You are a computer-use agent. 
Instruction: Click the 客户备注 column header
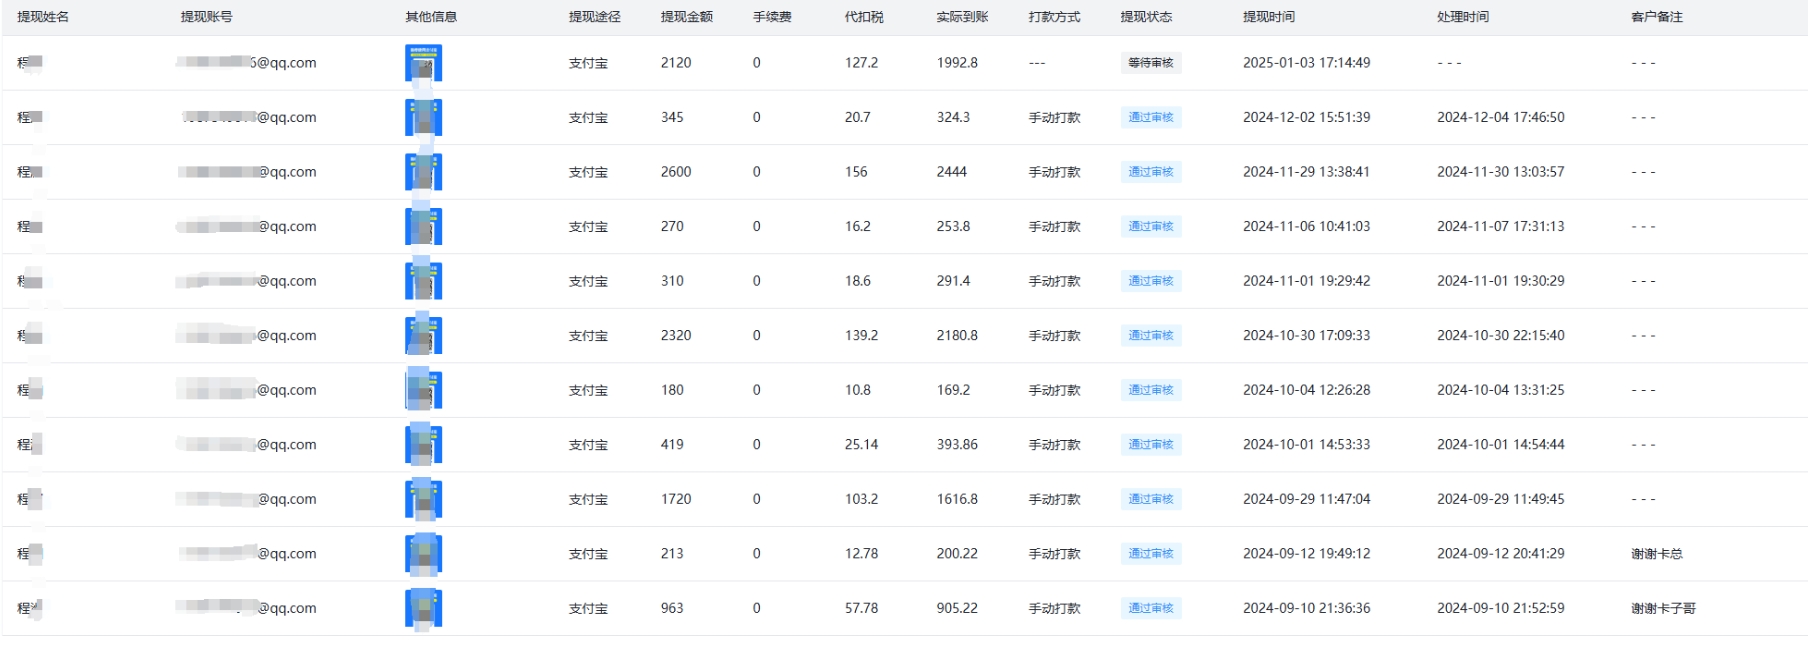[x=1656, y=17]
